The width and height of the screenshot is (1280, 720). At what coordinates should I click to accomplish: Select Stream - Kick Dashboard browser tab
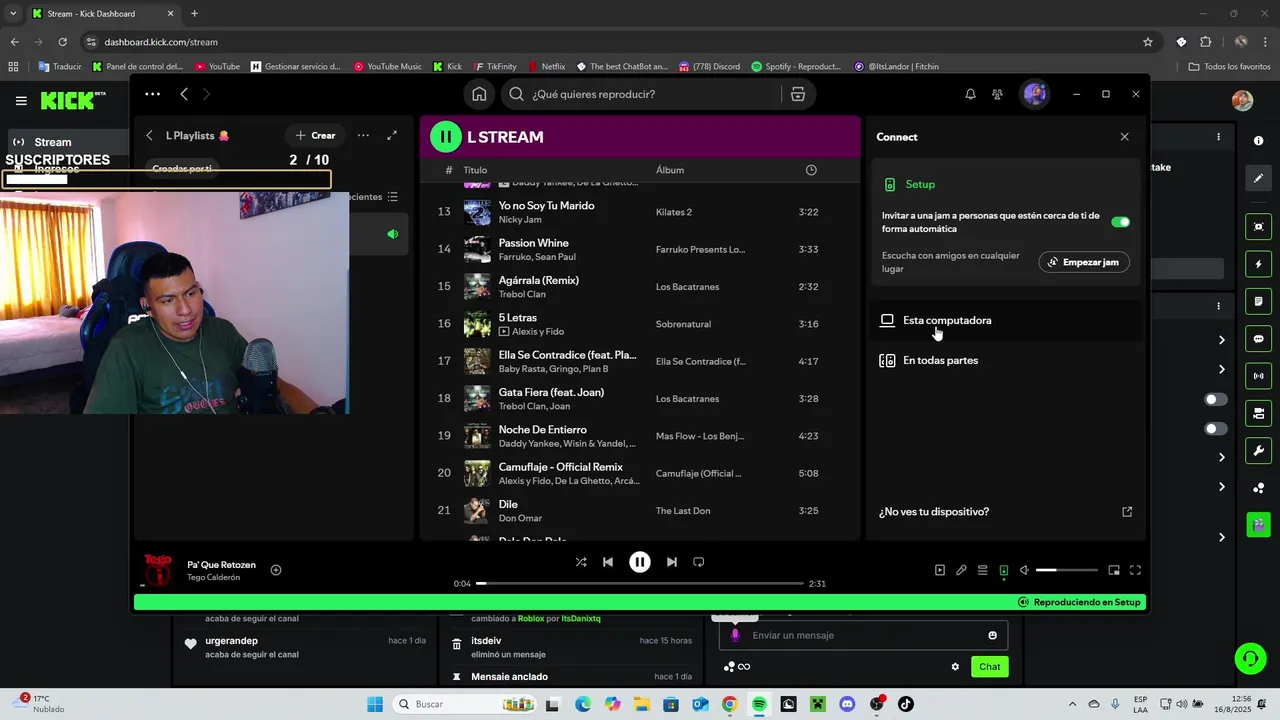pyautogui.click(x=102, y=14)
